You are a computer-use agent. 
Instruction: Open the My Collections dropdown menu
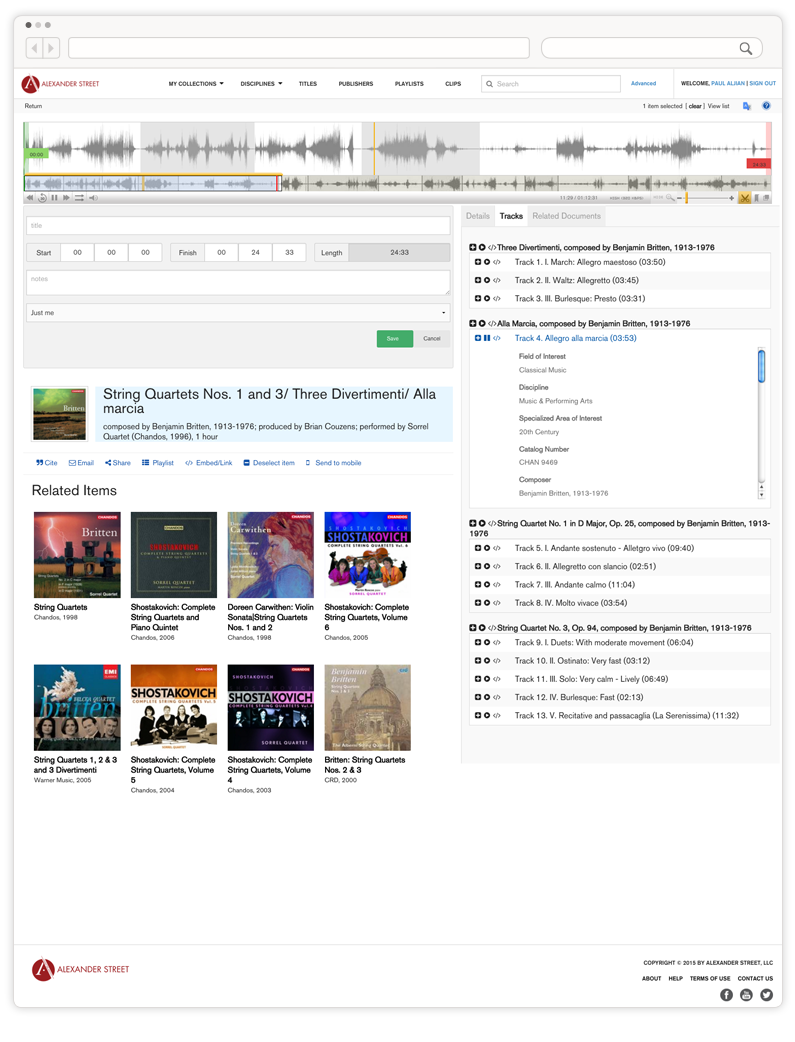coord(196,84)
